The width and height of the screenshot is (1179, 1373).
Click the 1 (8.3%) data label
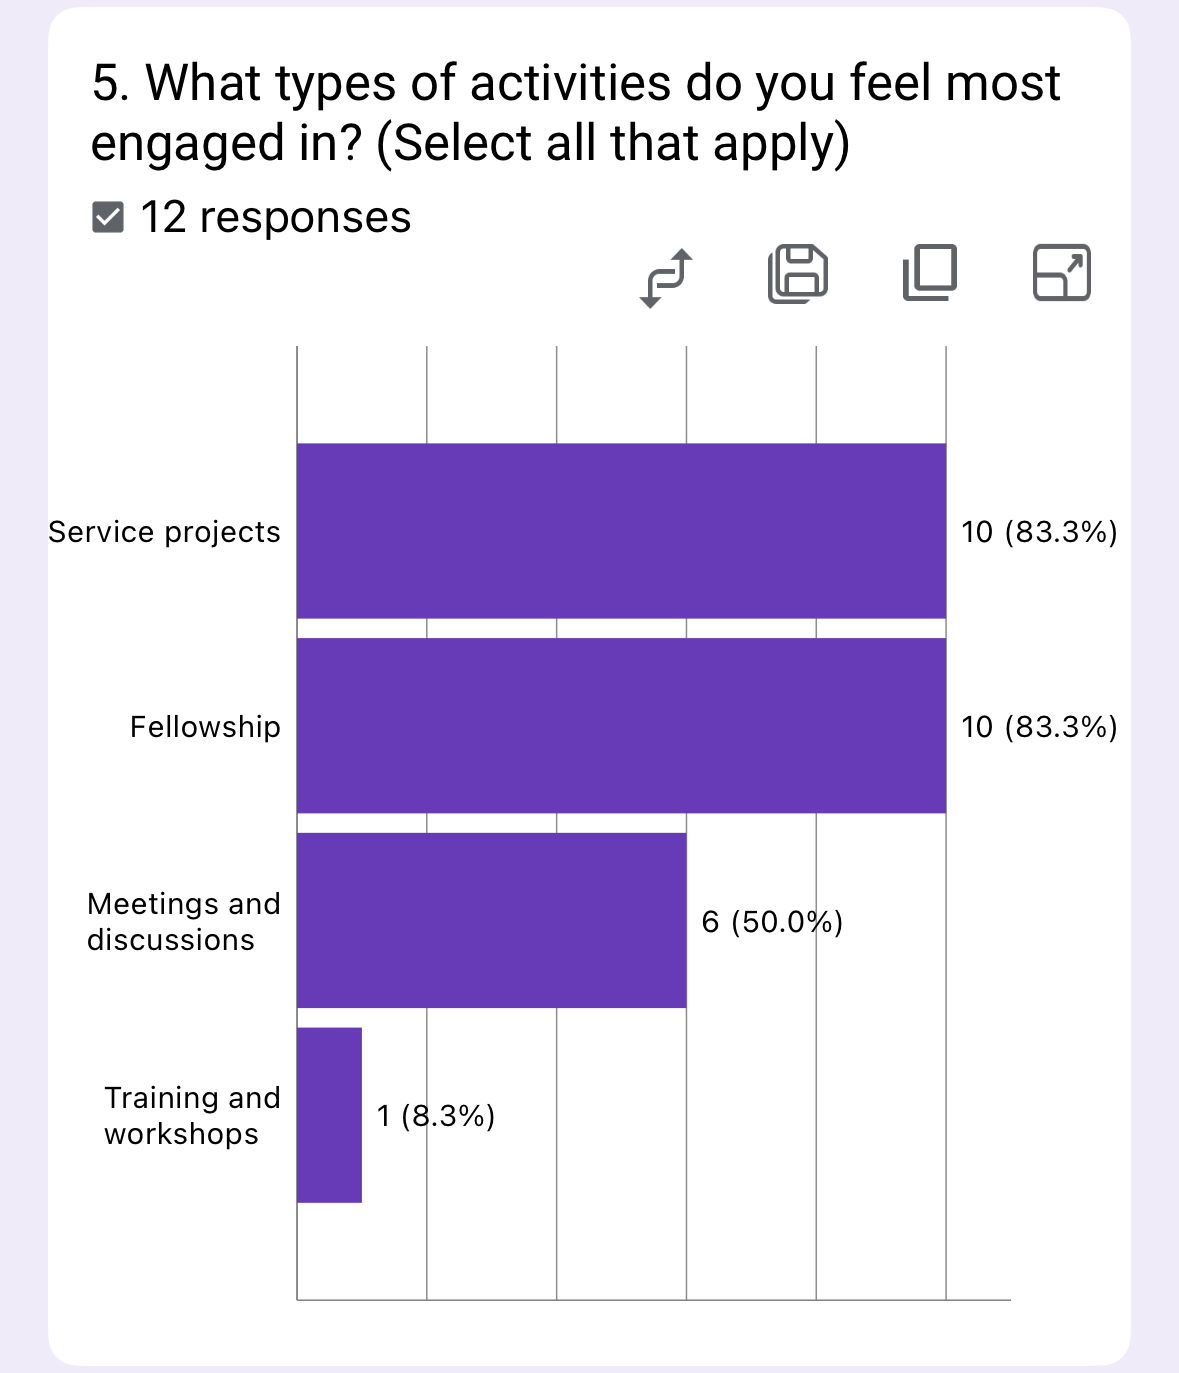436,1116
